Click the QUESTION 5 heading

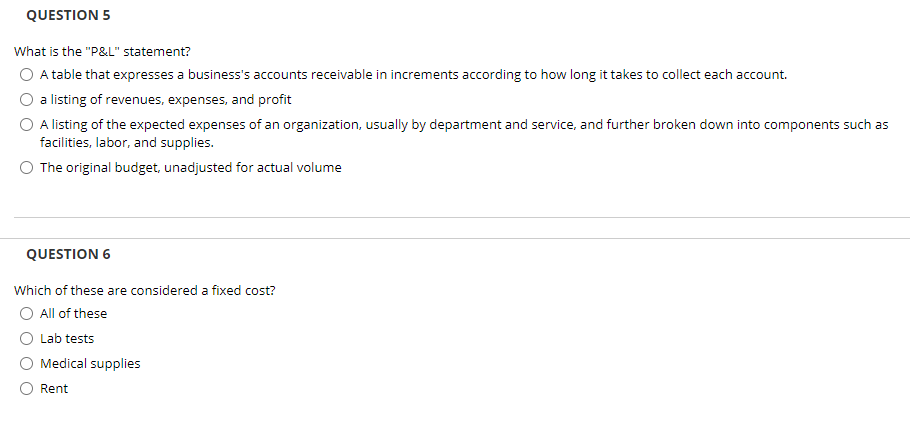coord(68,16)
